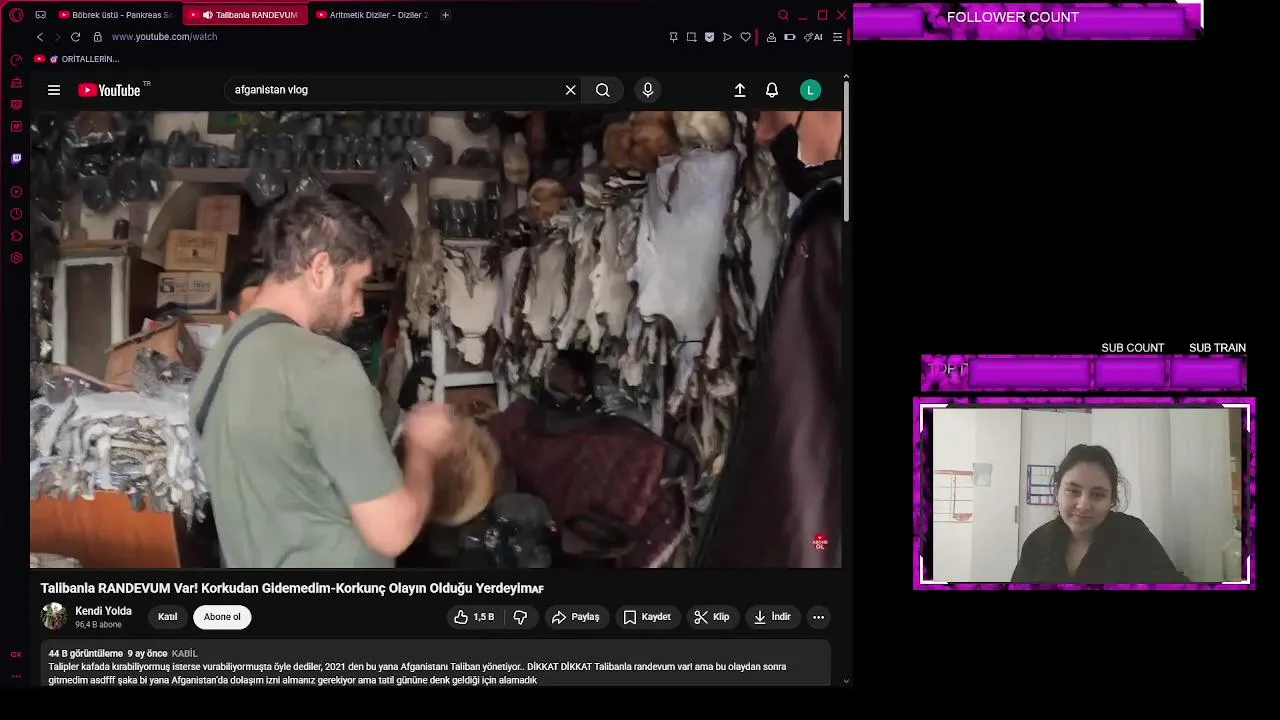1280x720 pixels.
Task: Click the battery saver icon
Action: coord(790,37)
